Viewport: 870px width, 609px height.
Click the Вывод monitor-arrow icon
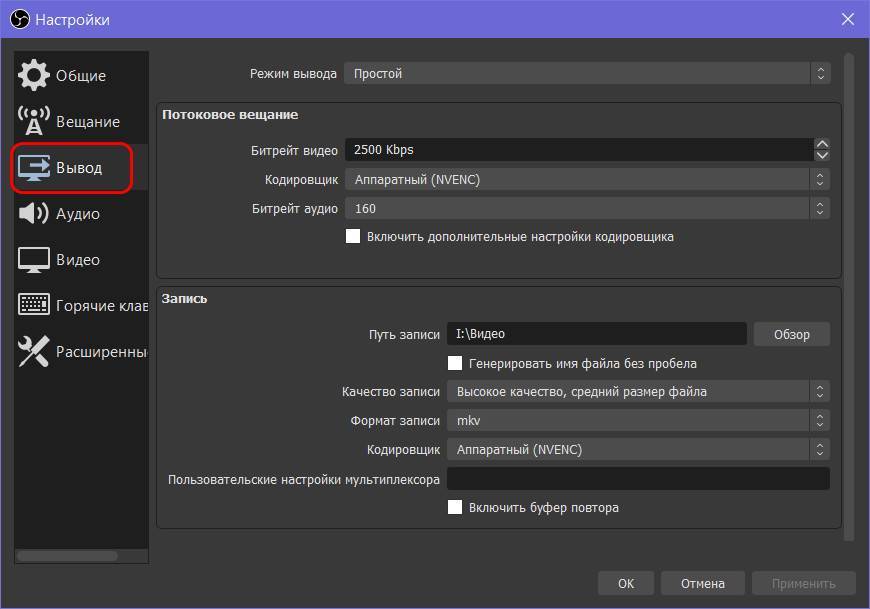click(x=34, y=167)
